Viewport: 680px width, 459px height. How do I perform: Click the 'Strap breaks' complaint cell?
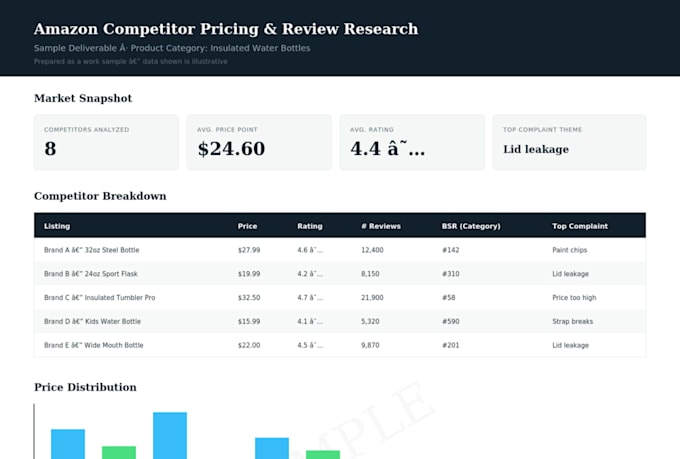[572, 321]
